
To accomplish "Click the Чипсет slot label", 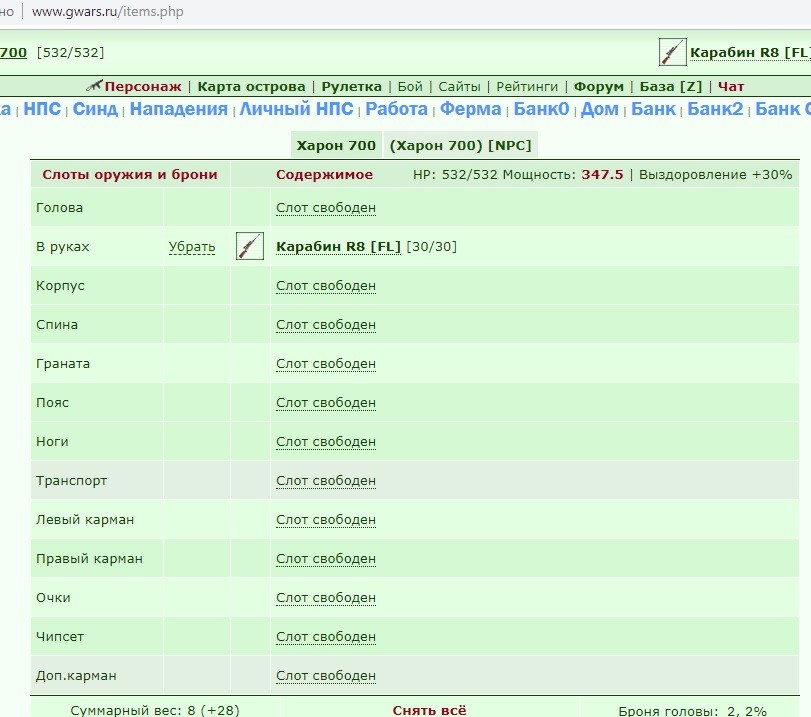I will pos(60,637).
